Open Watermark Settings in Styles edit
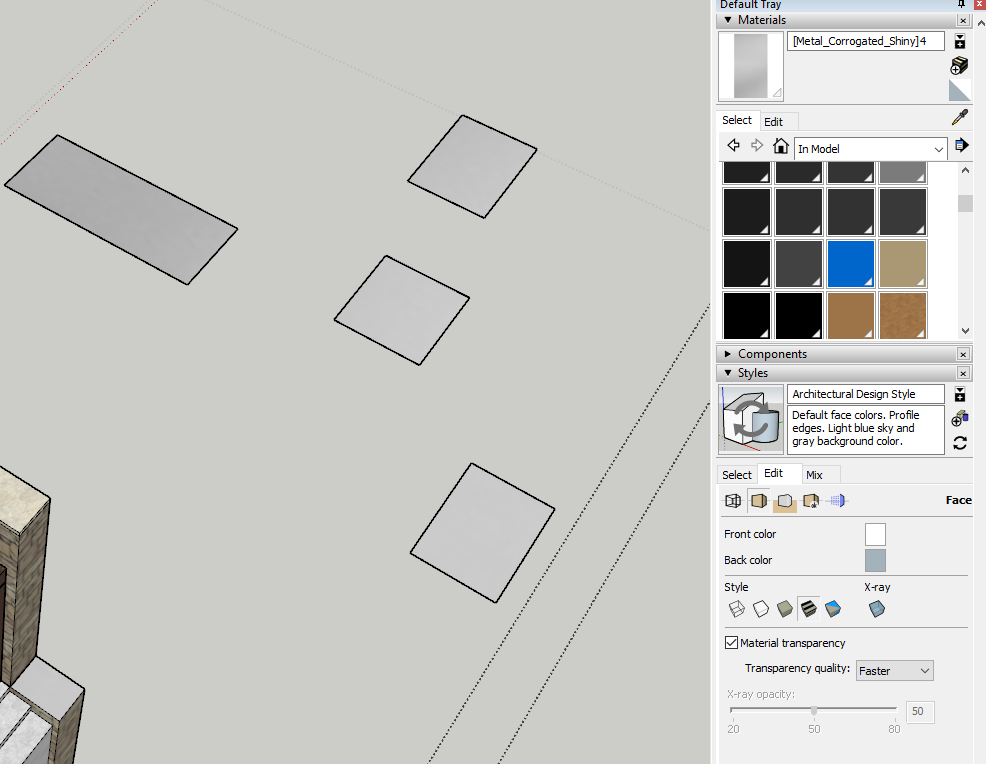 coord(811,501)
